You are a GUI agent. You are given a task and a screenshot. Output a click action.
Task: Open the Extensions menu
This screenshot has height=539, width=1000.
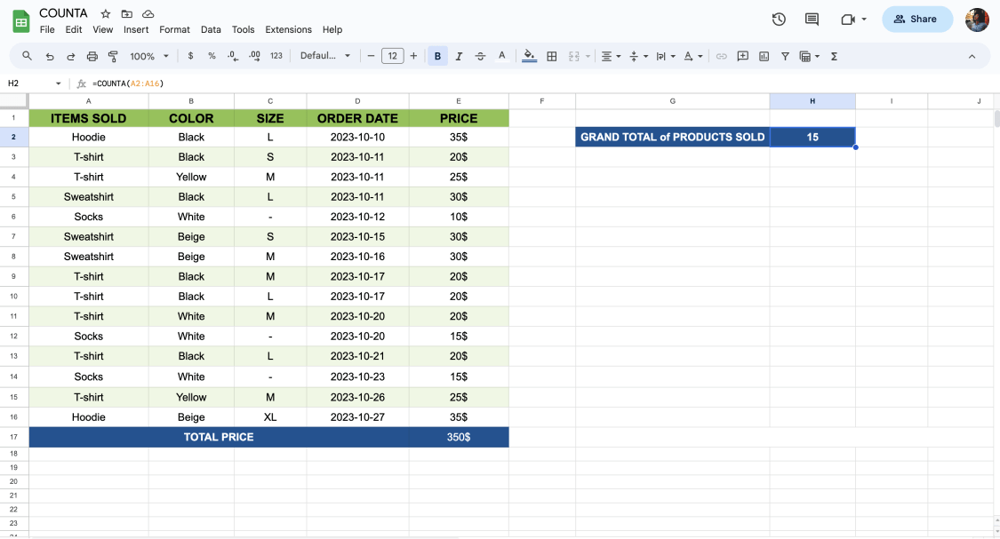[x=288, y=30]
